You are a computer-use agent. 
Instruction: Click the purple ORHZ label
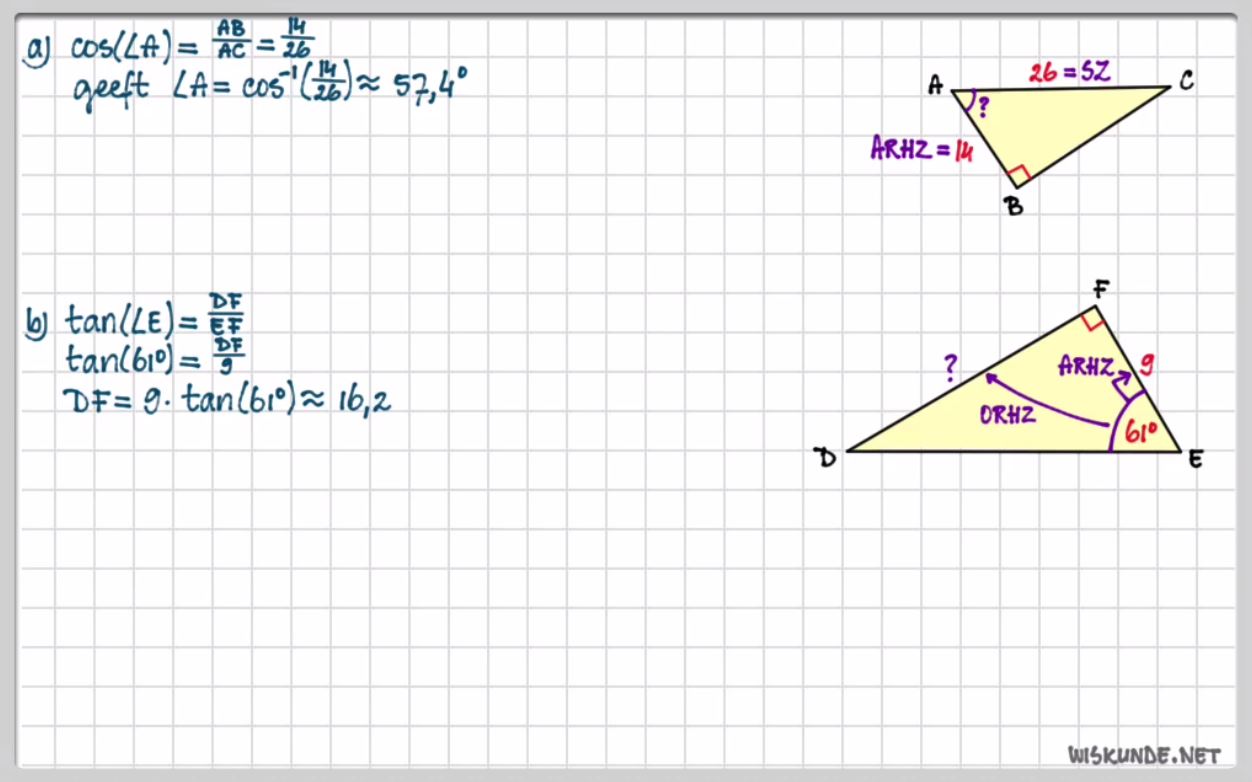(1007, 416)
